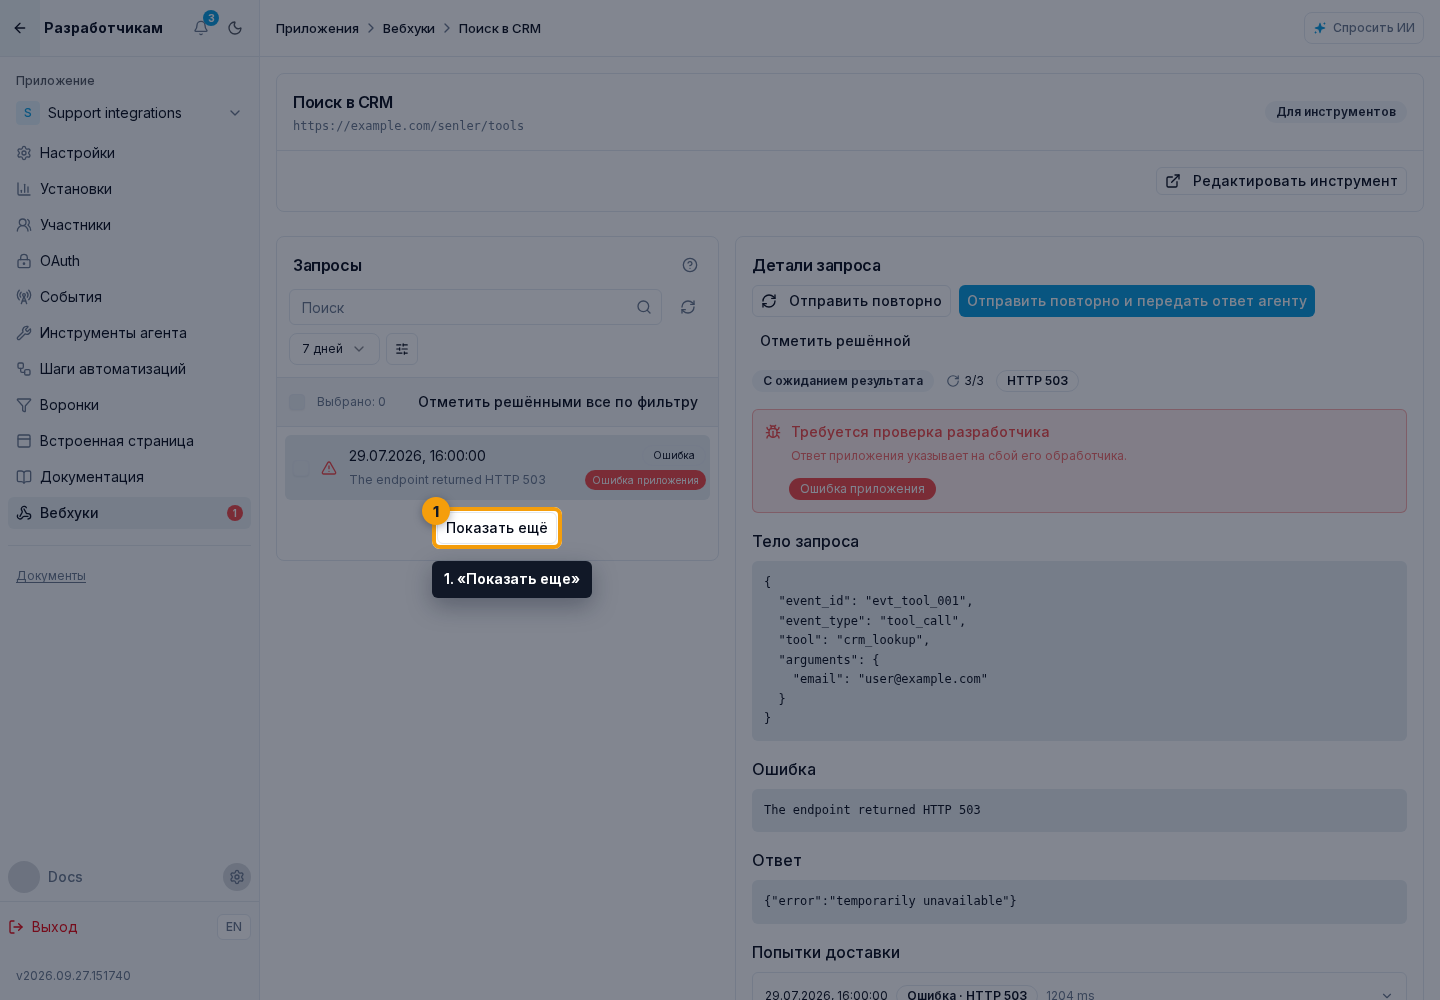This screenshot has height=1000, width=1440.
Task: Open the 7 дней period dropdown
Action: pyautogui.click(x=334, y=349)
